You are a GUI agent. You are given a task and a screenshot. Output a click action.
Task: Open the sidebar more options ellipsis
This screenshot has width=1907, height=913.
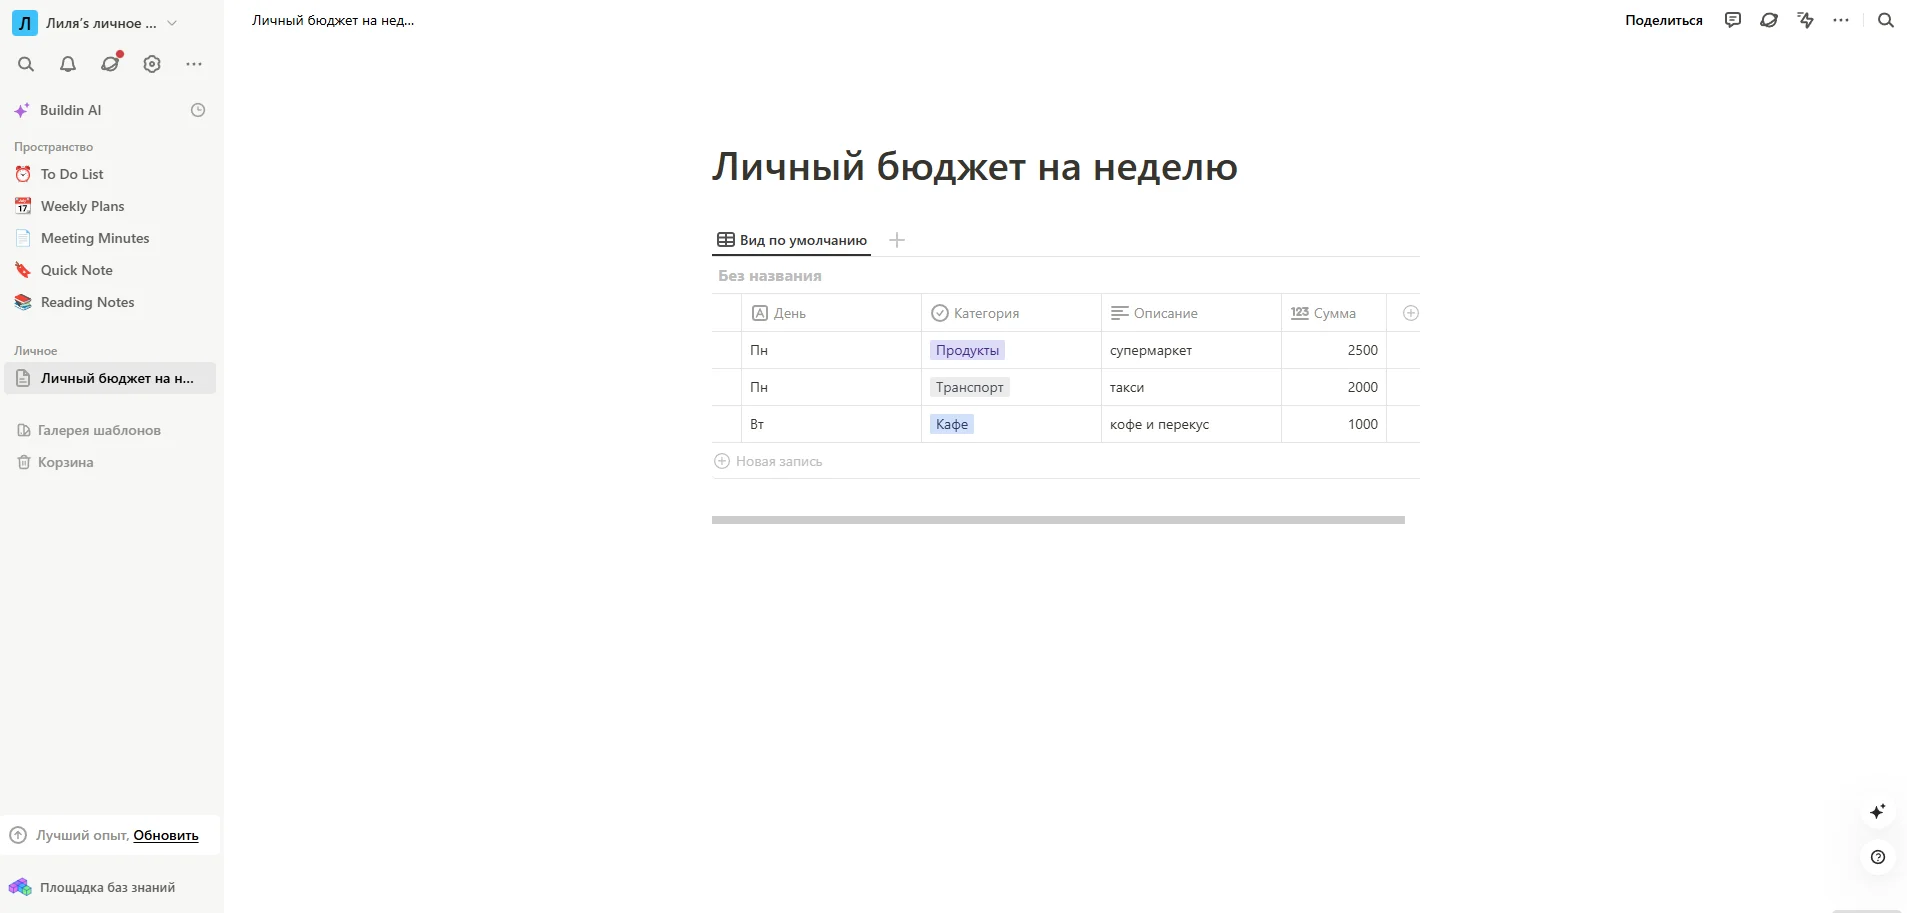click(x=194, y=64)
